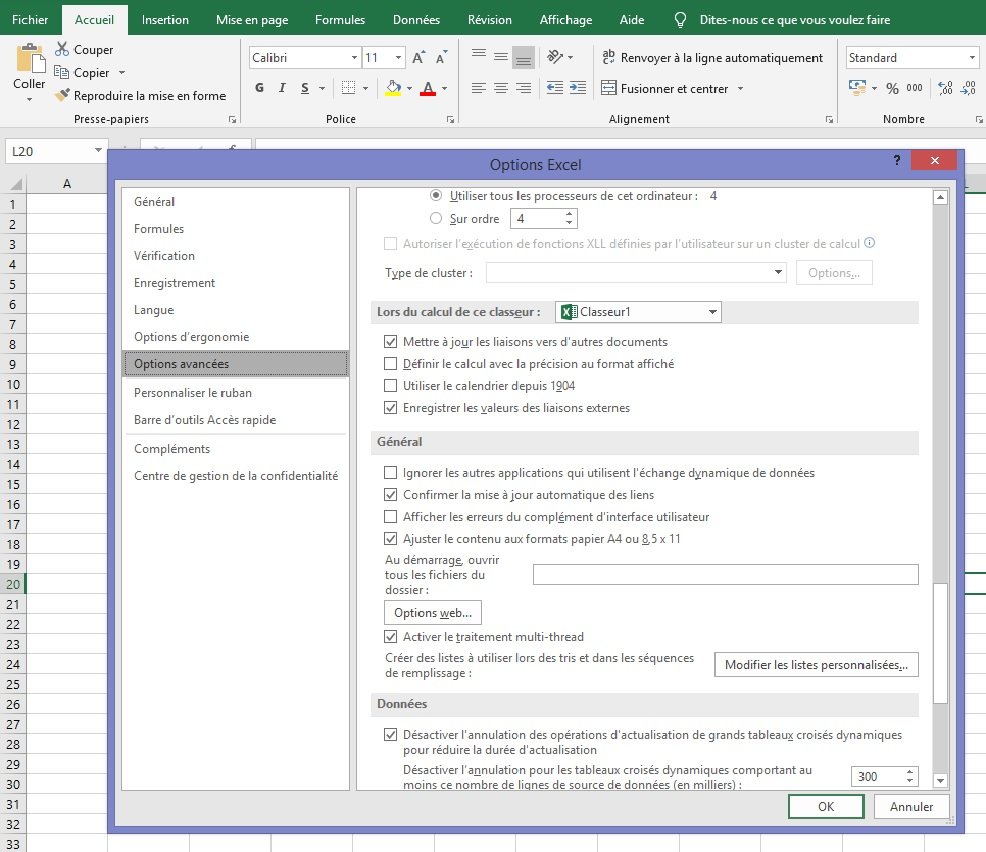This screenshot has height=852, width=986.
Task: Enable Ignorer les autres applications checkbox
Action: click(x=391, y=472)
